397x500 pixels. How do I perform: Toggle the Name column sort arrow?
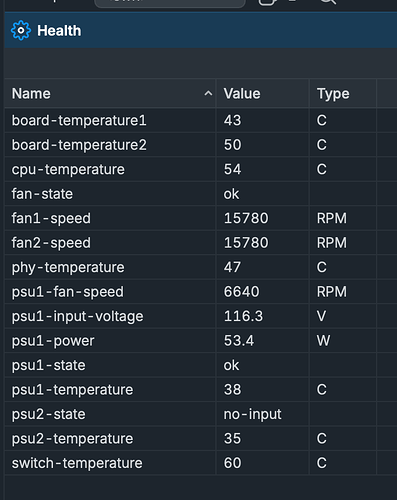(x=208, y=94)
